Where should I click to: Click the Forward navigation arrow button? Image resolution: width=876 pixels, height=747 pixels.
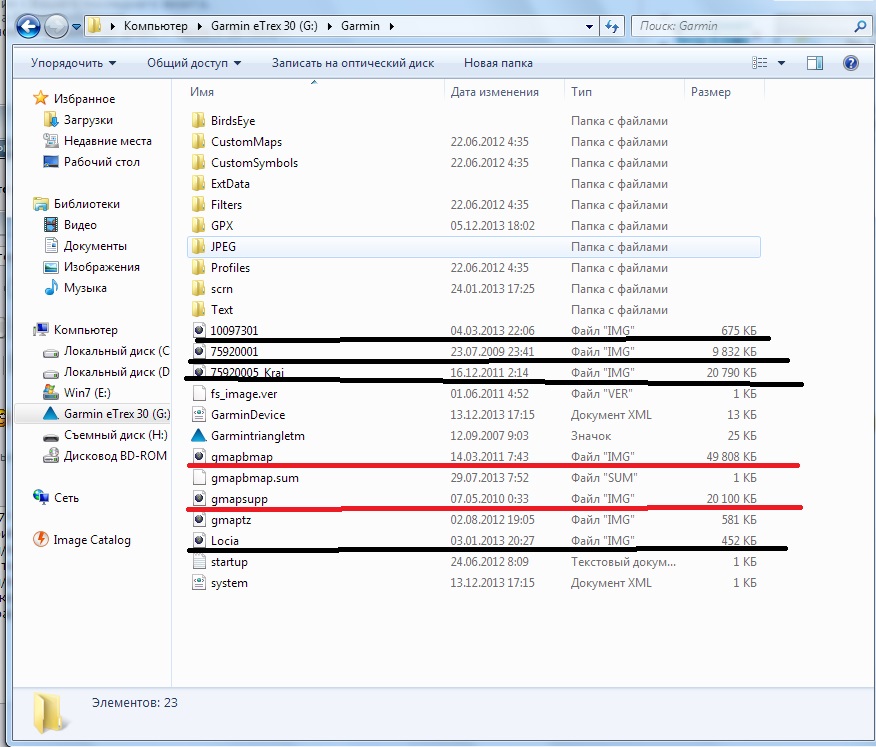tap(56, 26)
